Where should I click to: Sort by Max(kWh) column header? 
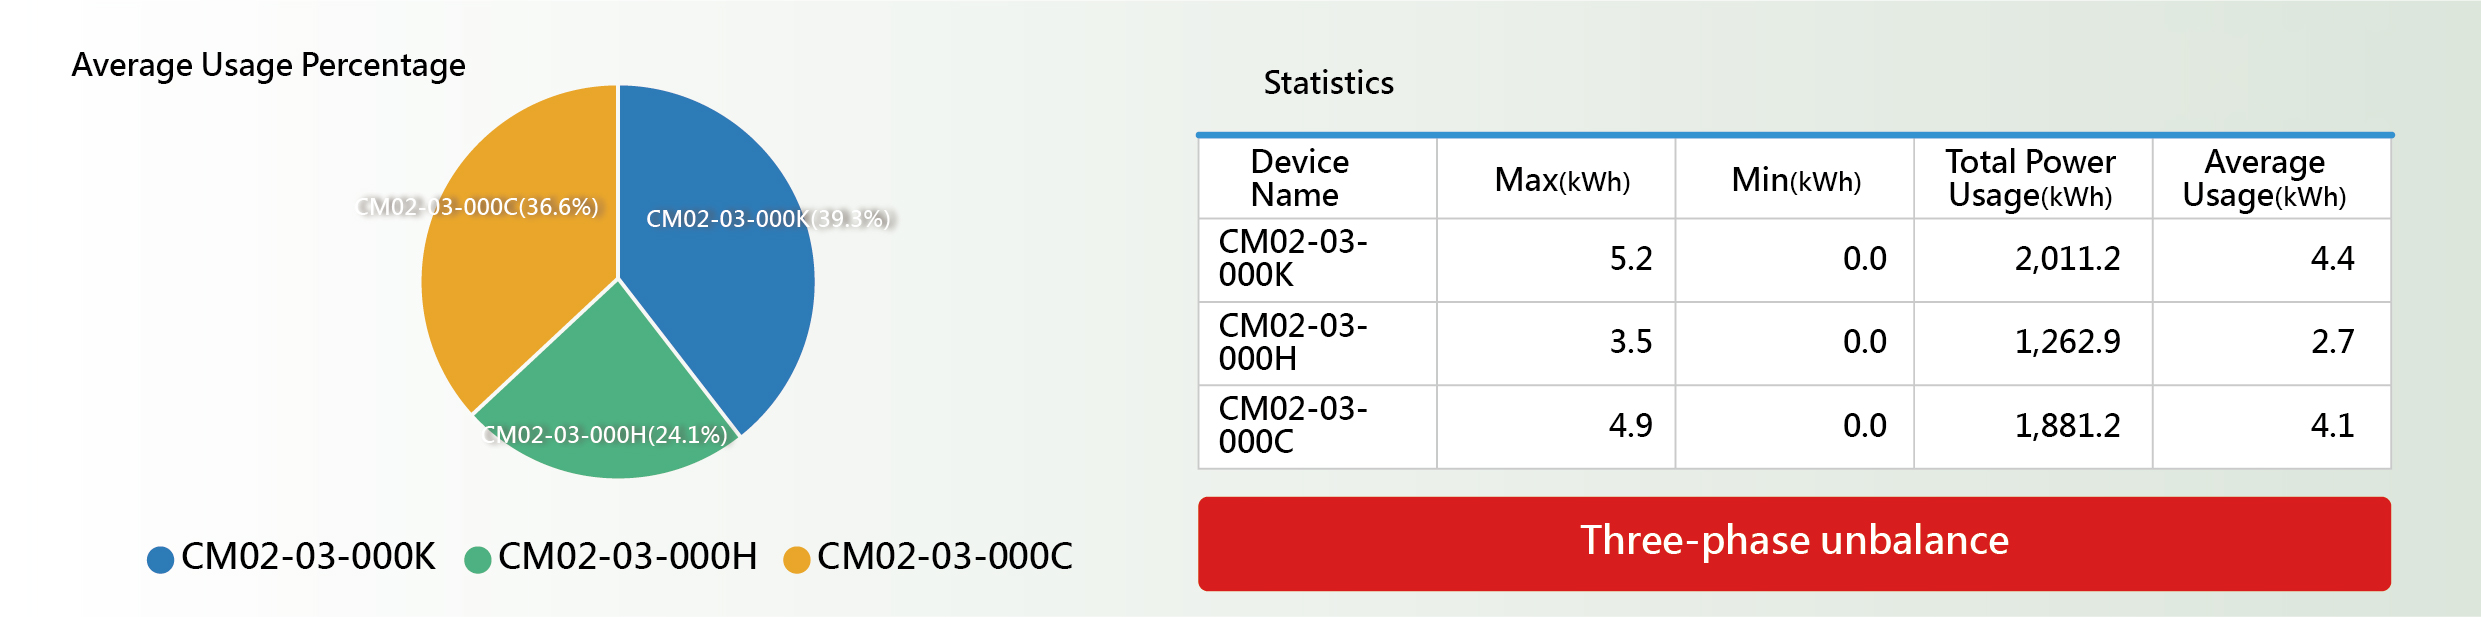pyautogui.click(x=1562, y=180)
